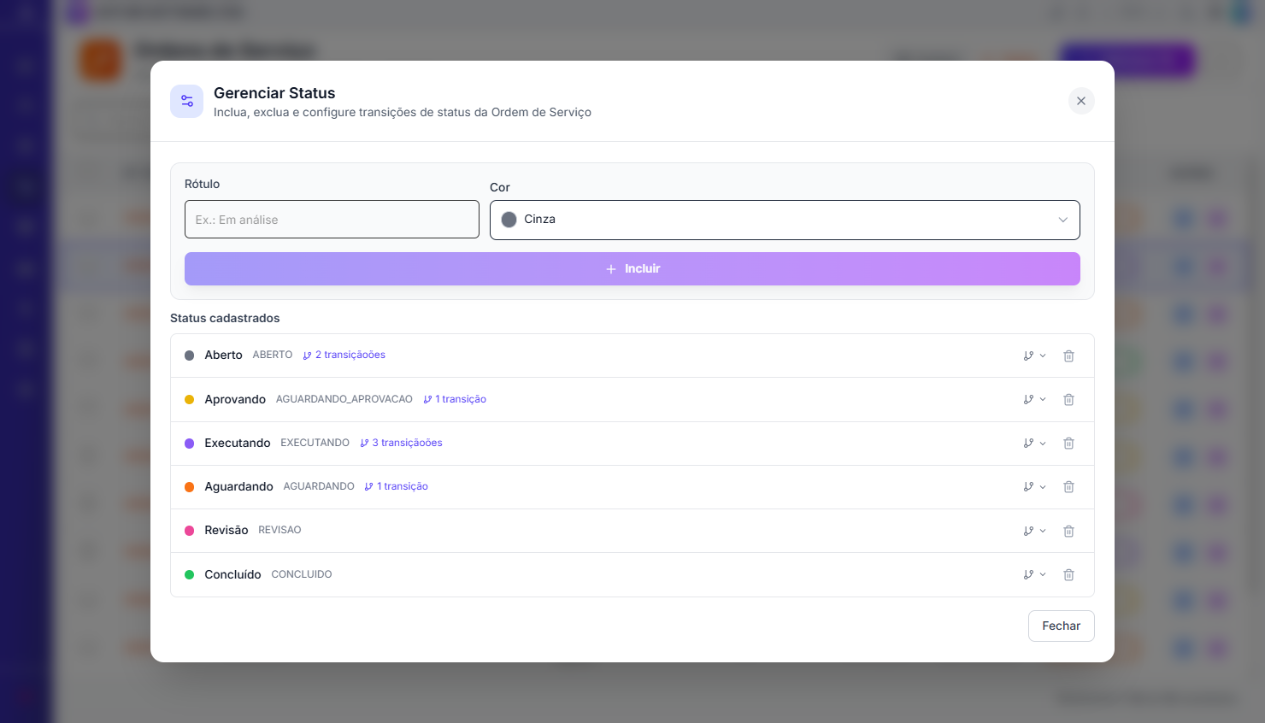Click '1 transição' link on Aprovando row

[x=454, y=399]
